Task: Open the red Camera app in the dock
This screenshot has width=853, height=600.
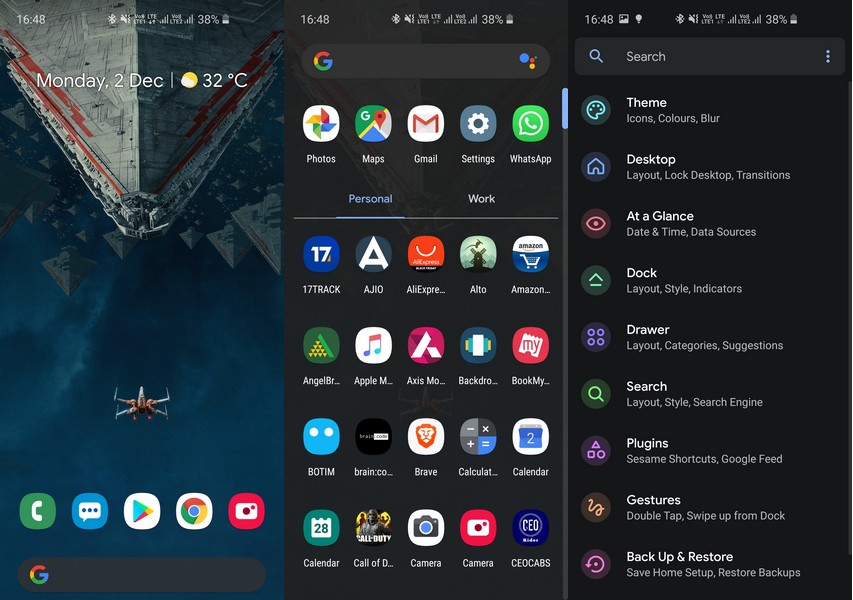Action: click(246, 511)
